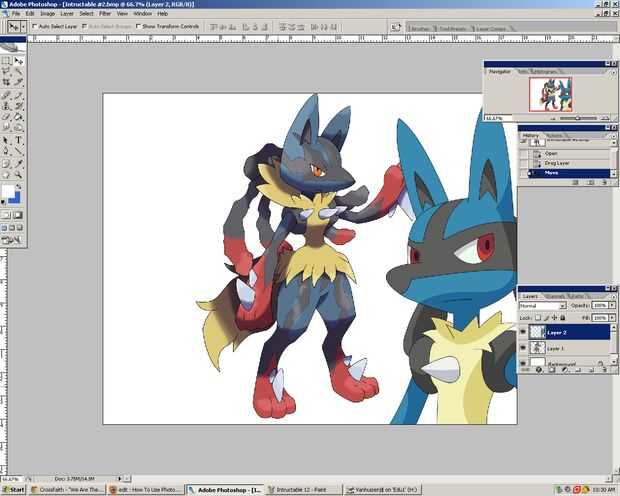Toggle lock image pixels brush icon
Viewport: 620px width, 496px height.
click(546, 318)
